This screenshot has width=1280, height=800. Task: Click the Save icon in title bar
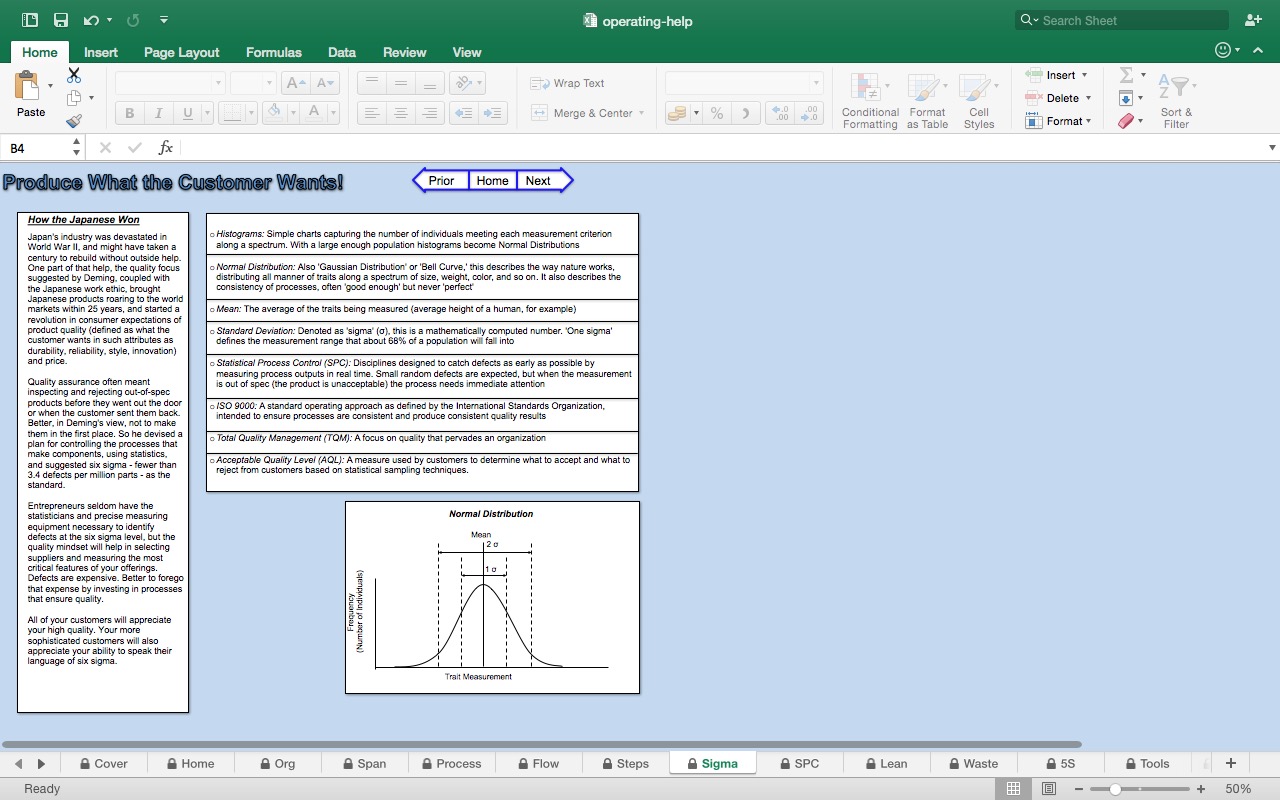(61, 20)
